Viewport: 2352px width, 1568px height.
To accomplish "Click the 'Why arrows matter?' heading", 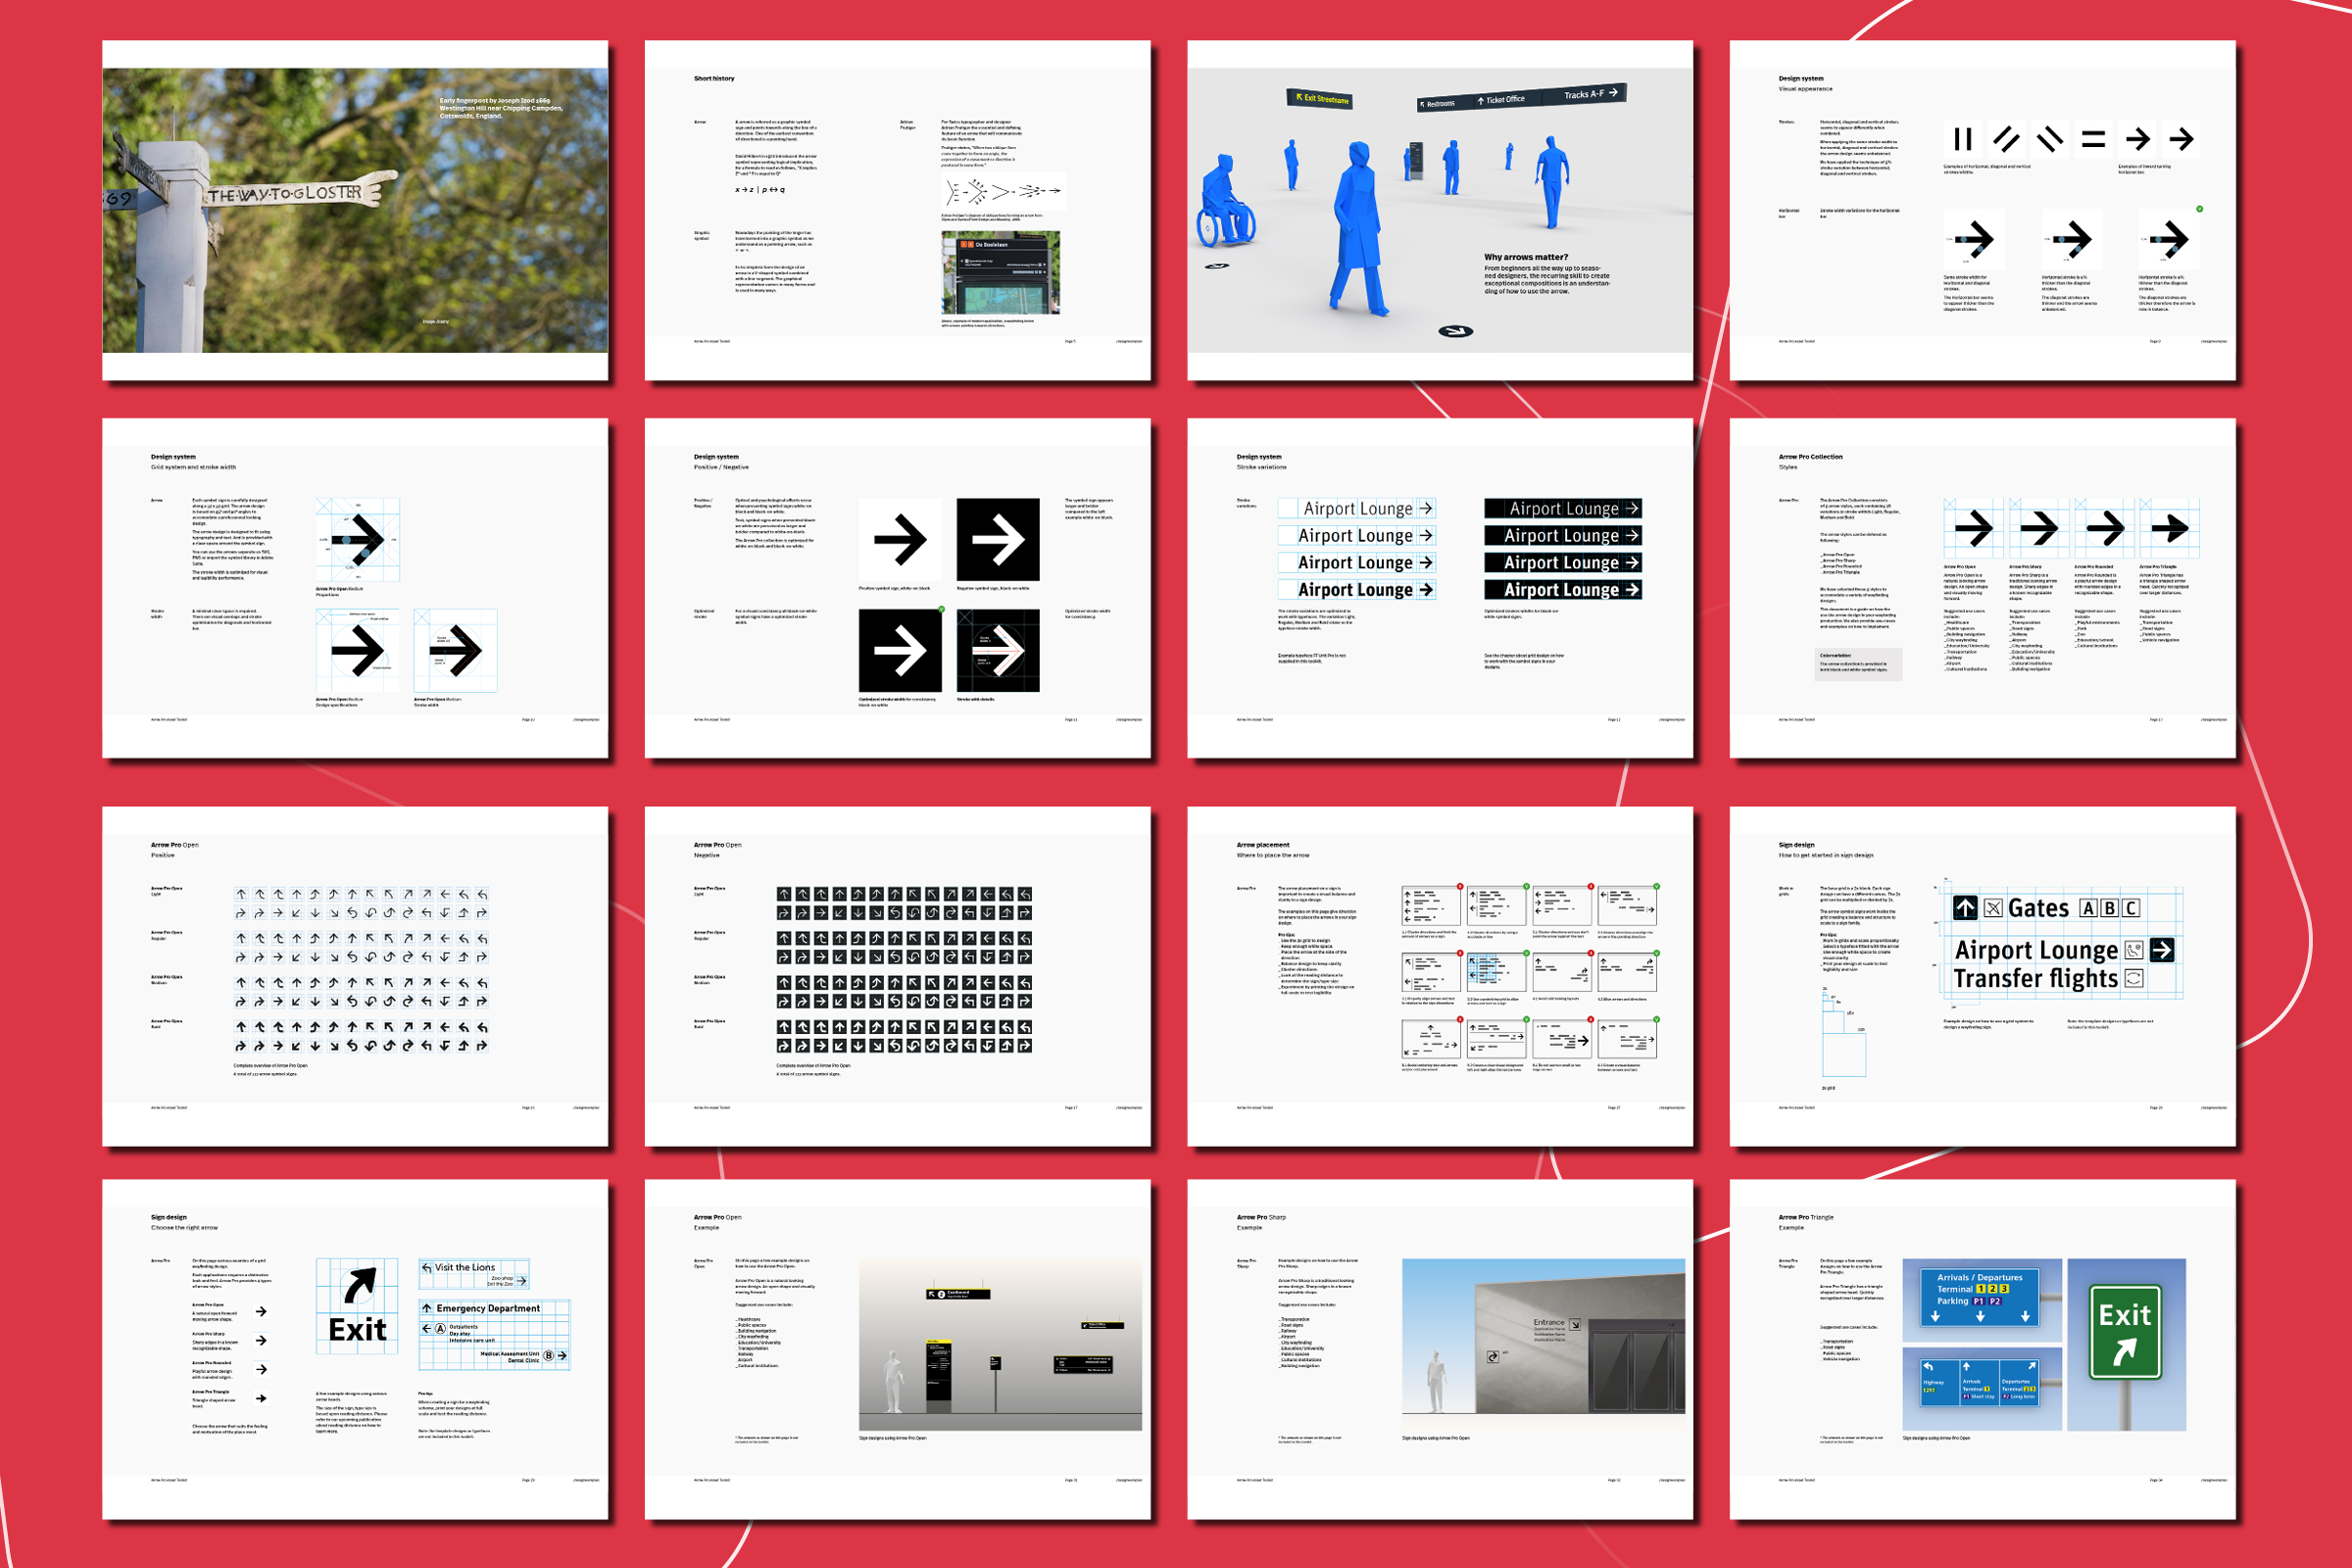I will click(x=1526, y=257).
